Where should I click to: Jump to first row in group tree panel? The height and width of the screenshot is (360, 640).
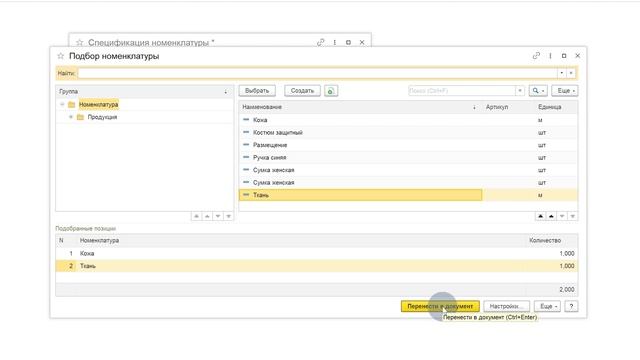tap(196, 216)
